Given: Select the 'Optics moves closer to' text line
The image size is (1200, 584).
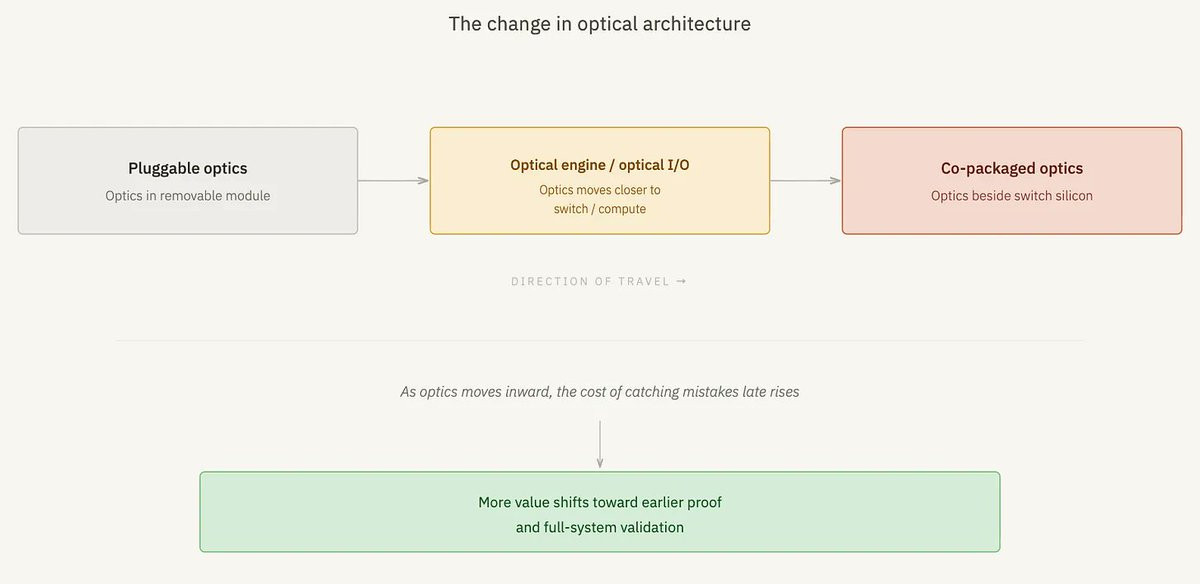Looking at the screenshot, I should tap(600, 190).
